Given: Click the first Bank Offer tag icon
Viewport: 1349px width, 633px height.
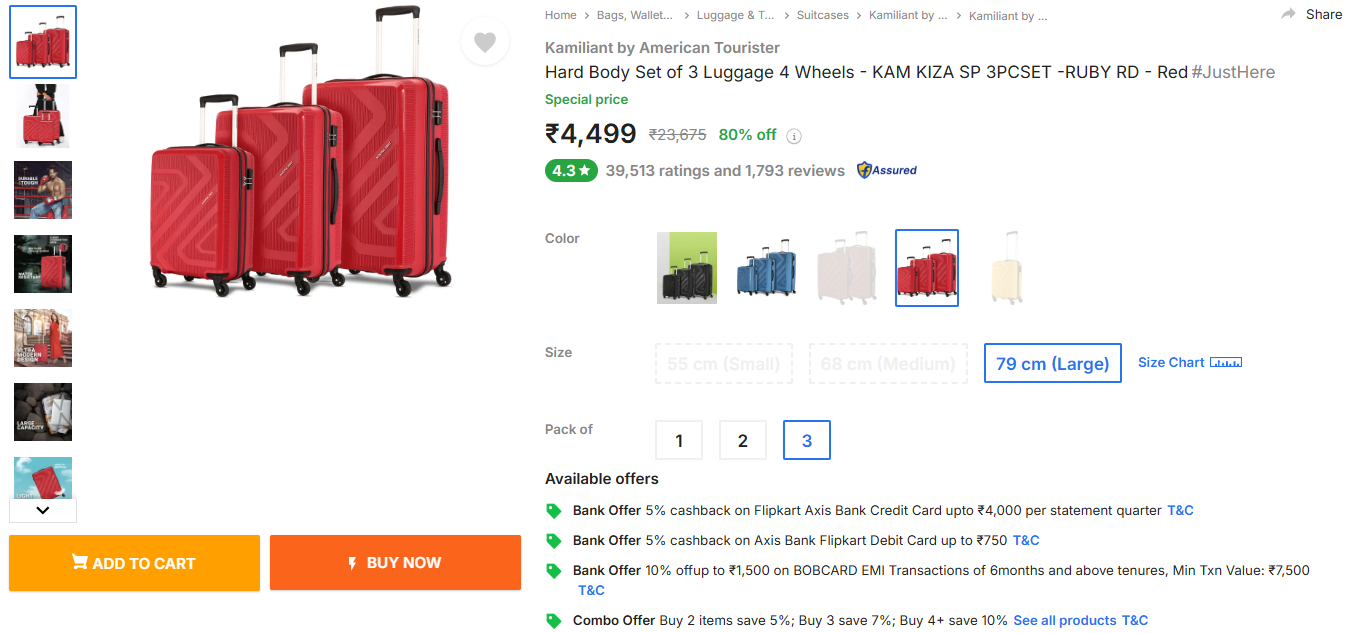Looking at the screenshot, I should [554, 511].
